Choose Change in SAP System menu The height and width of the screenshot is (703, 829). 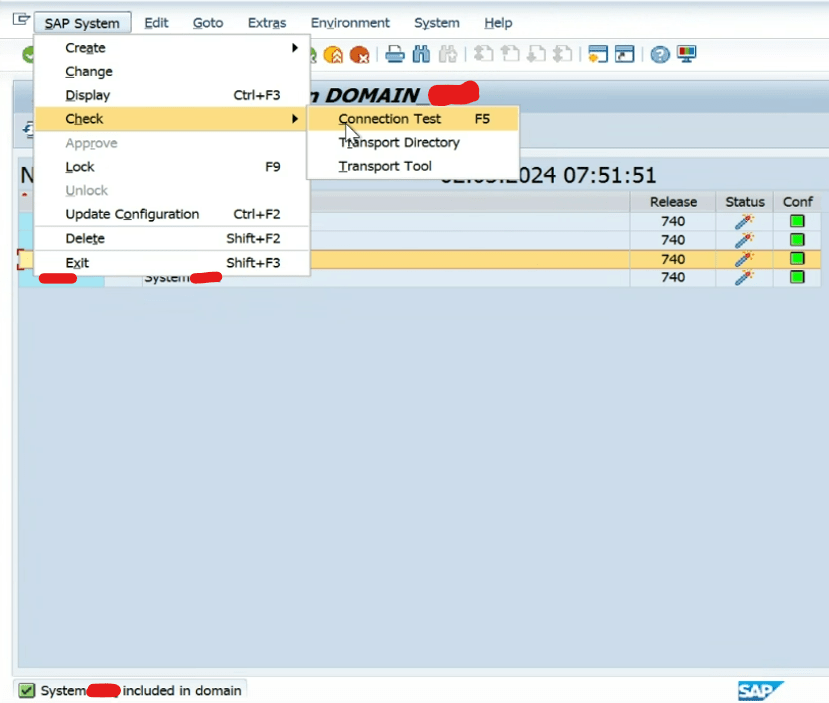point(172,71)
